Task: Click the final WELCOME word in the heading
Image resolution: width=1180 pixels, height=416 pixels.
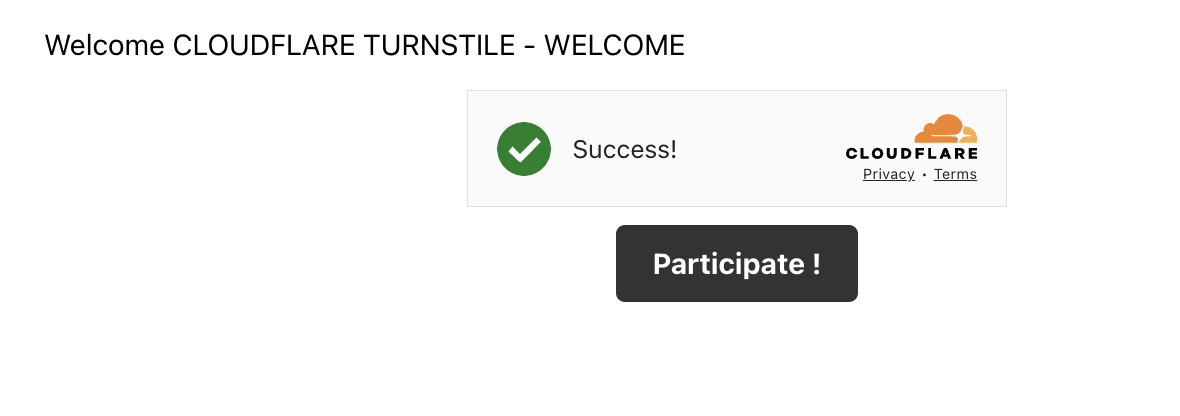Action: tap(615, 46)
